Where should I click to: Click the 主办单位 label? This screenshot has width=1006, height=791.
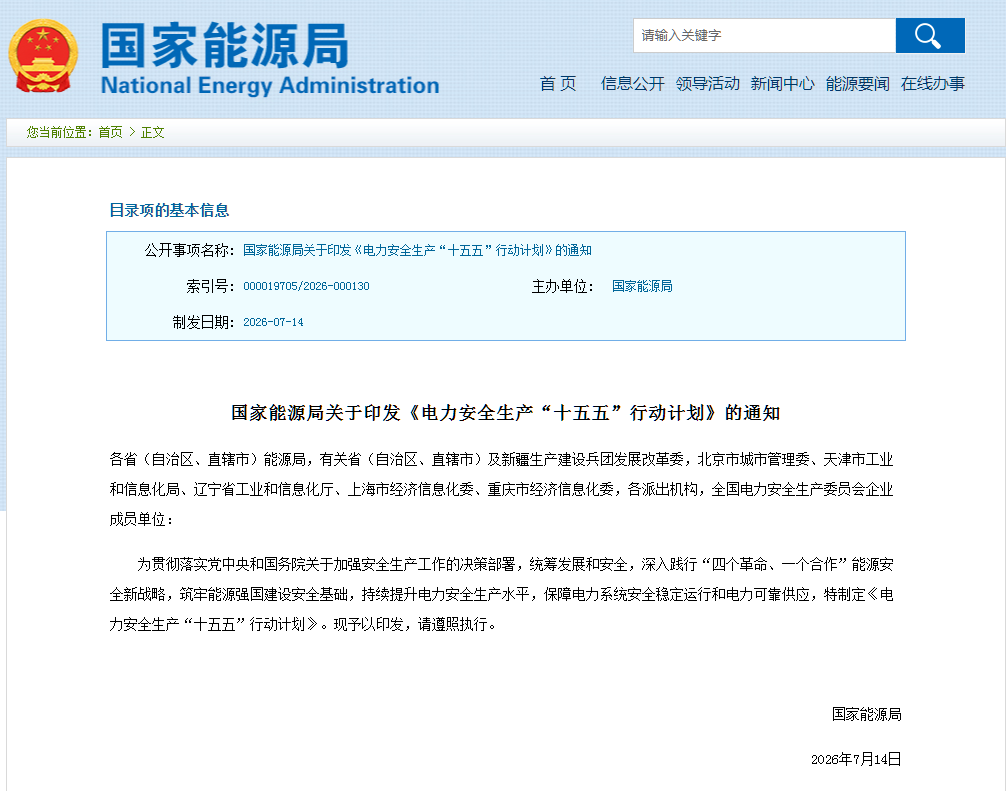563,286
